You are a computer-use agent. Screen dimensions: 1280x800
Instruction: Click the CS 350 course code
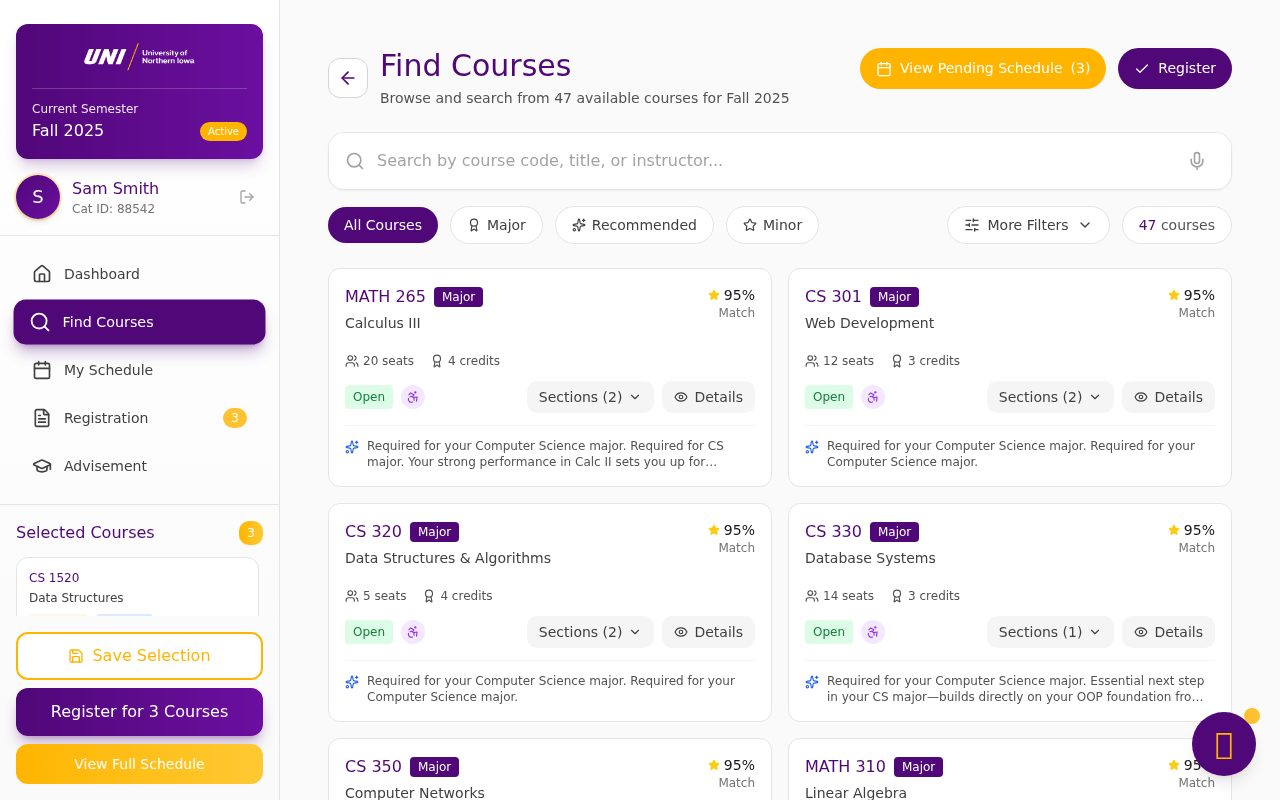(x=373, y=767)
